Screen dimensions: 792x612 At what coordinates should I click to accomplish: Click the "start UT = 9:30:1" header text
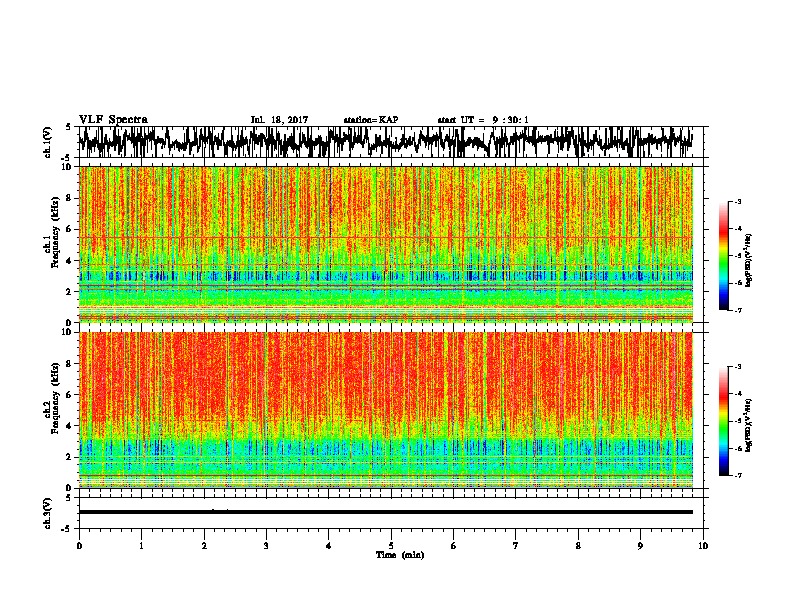[483, 120]
